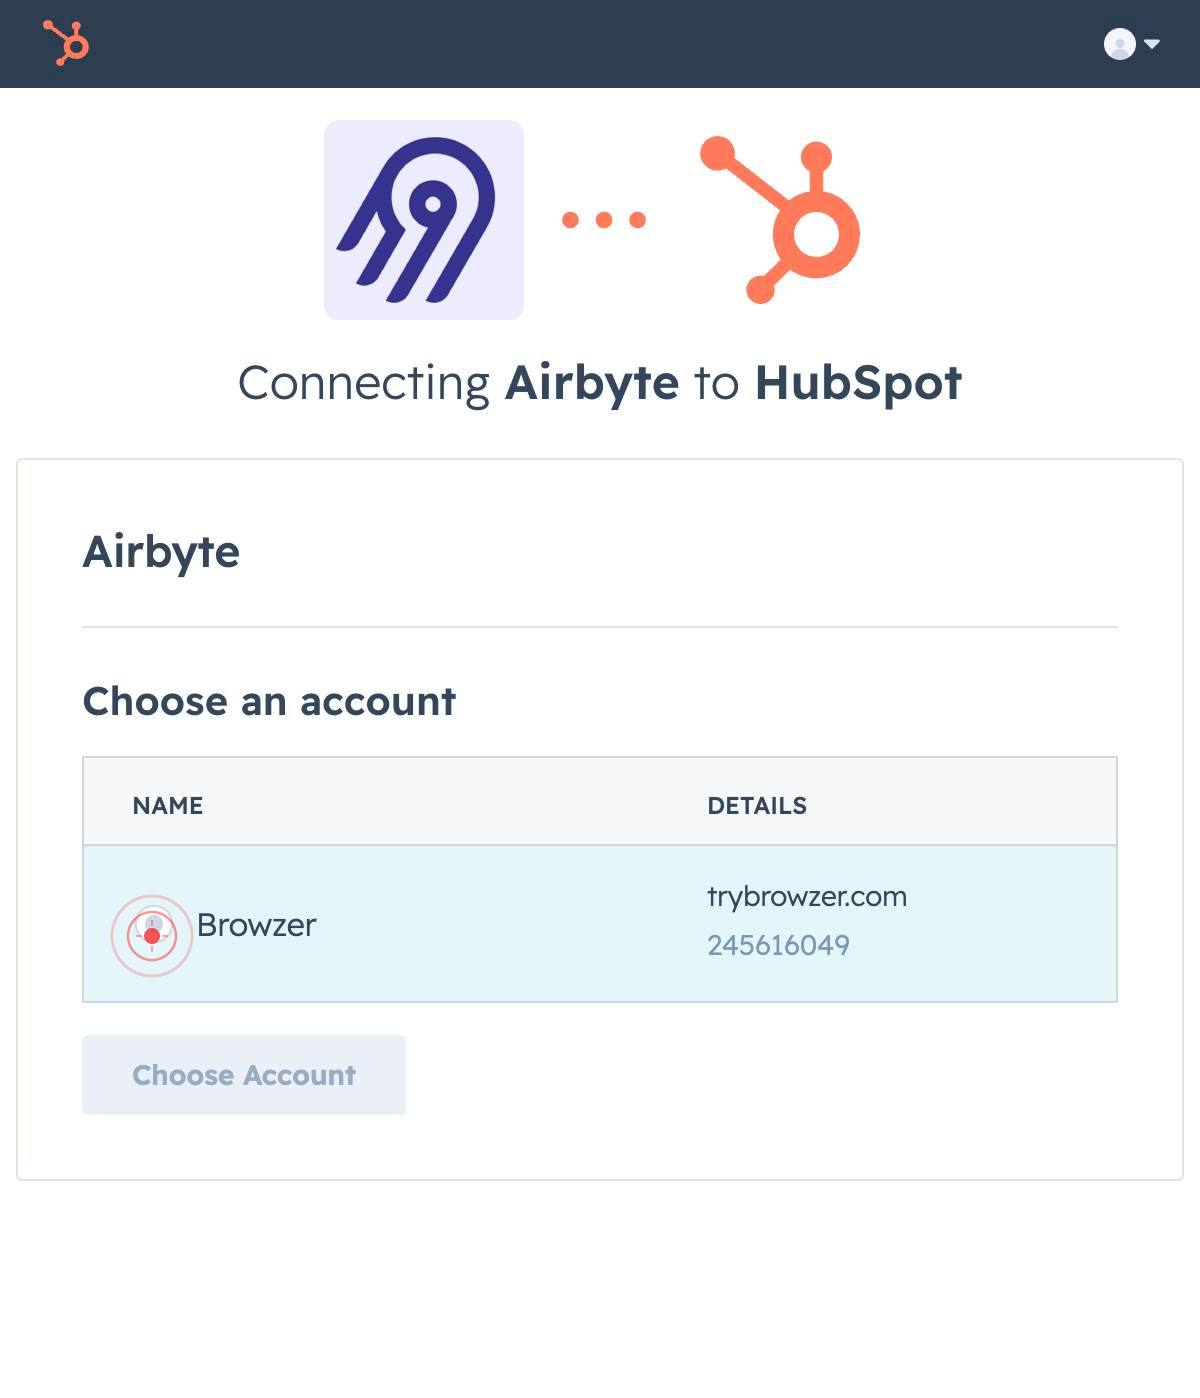
Task: Click the rightmost orange connecting dot
Action: tap(637, 220)
